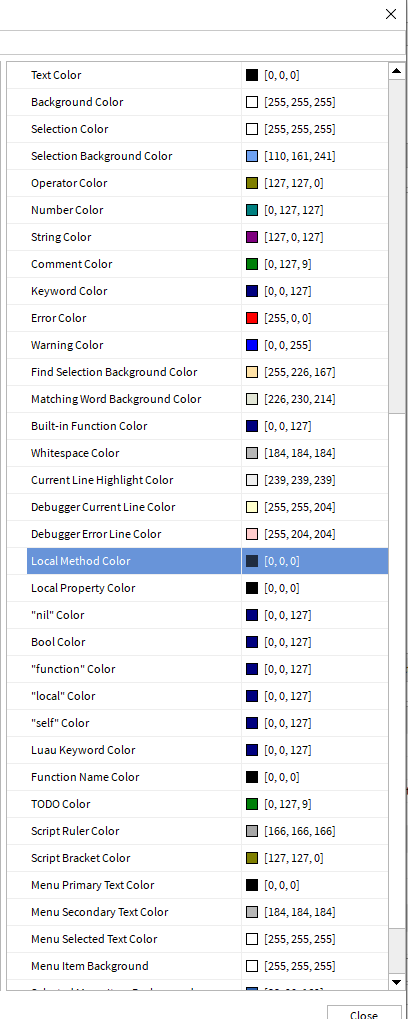
Task: Click the "function" Color swatch
Action: click(252, 669)
